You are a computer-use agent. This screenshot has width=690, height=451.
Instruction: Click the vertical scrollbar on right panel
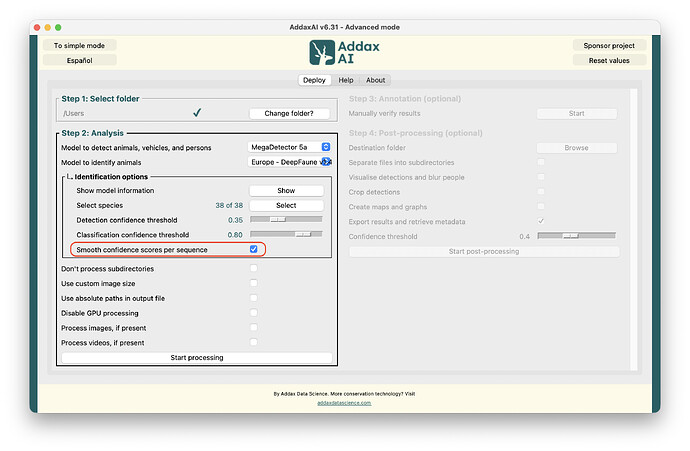pyautogui.click(x=634, y=230)
